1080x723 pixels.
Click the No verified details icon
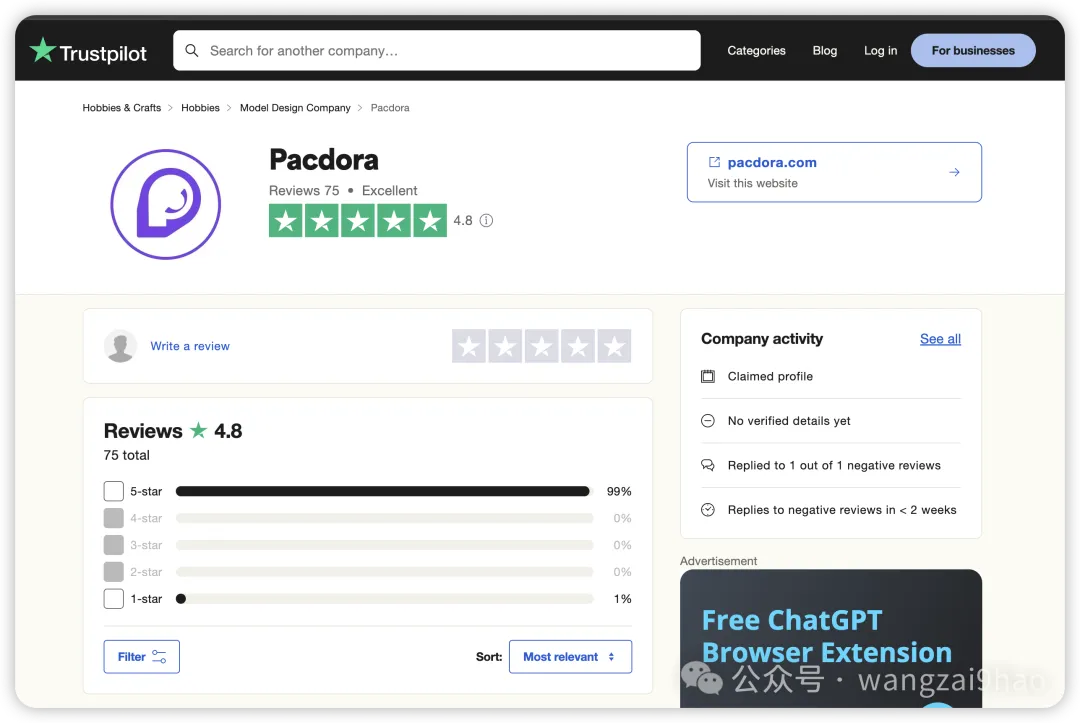click(707, 421)
